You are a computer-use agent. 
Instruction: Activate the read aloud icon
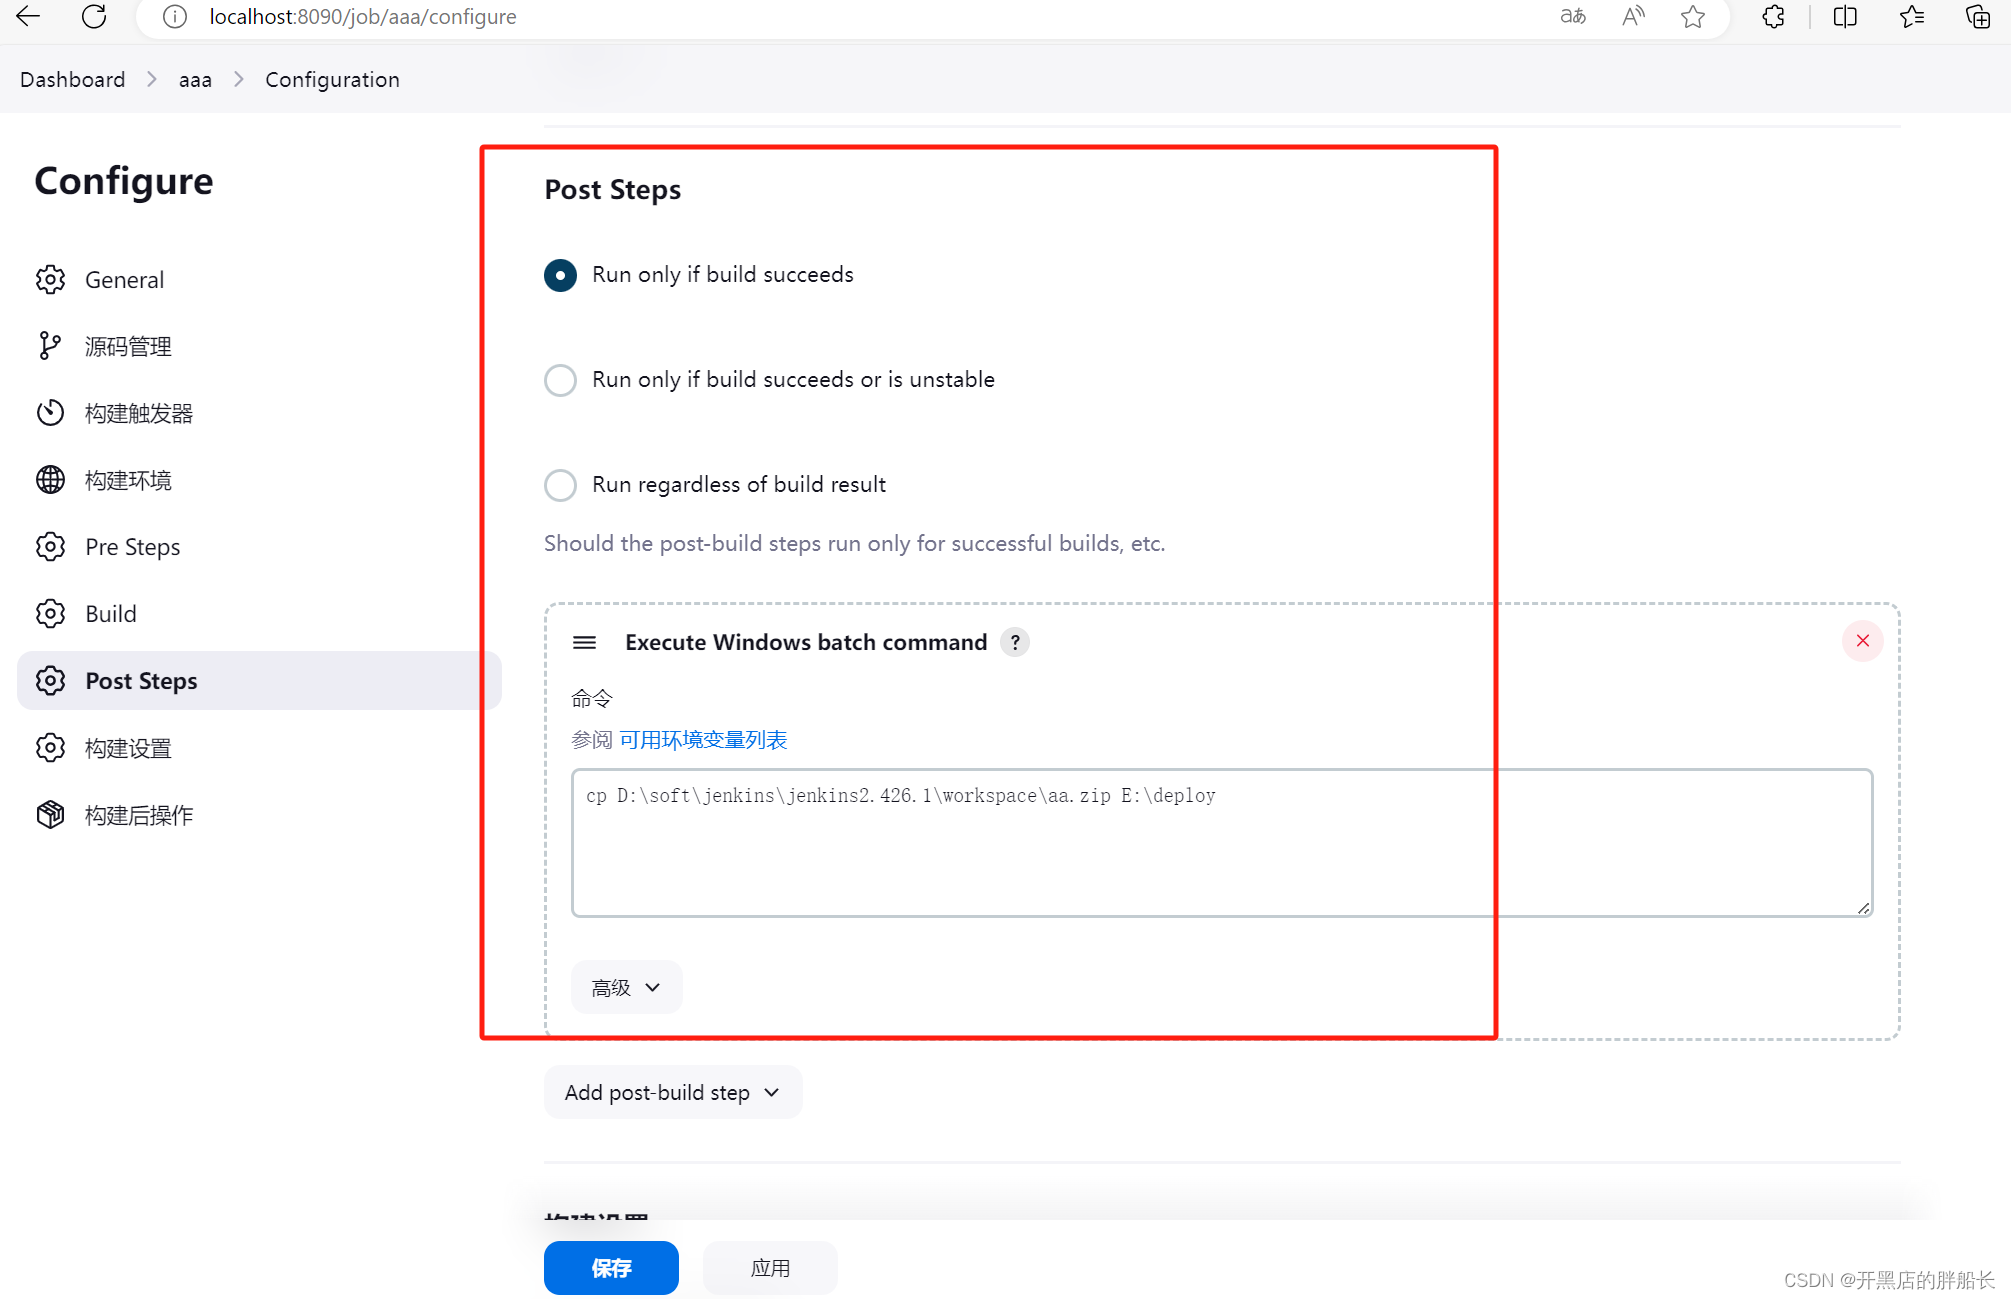(1633, 16)
